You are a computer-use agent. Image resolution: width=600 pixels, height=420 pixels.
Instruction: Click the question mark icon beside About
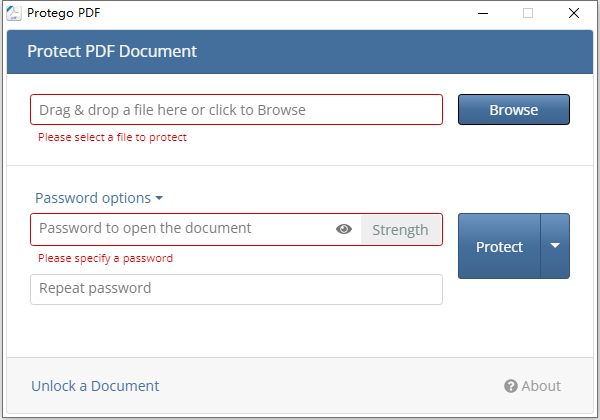point(510,386)
